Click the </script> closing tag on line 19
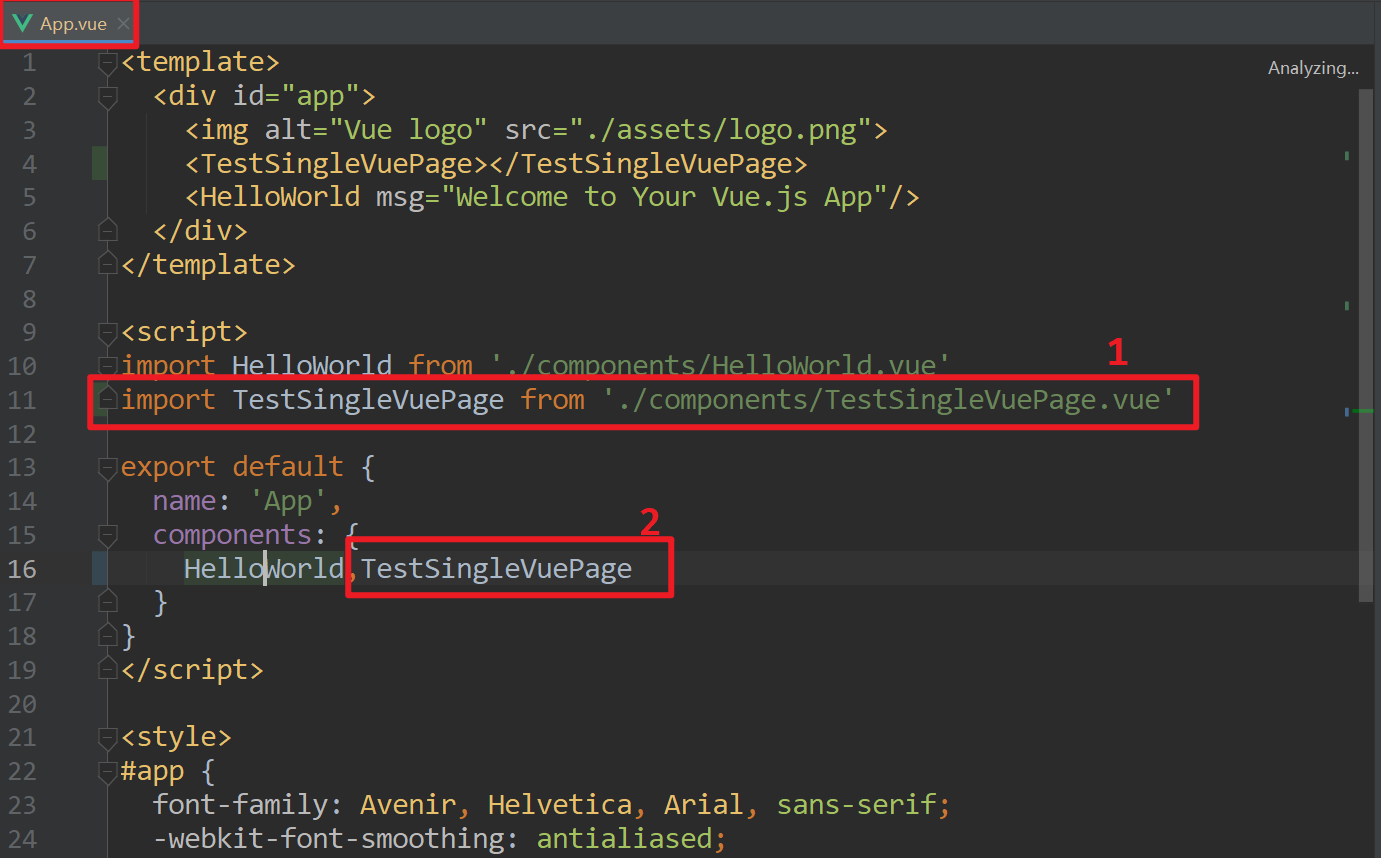The image size is (1381, 858). pyautogui.click(x=192, y=669)
